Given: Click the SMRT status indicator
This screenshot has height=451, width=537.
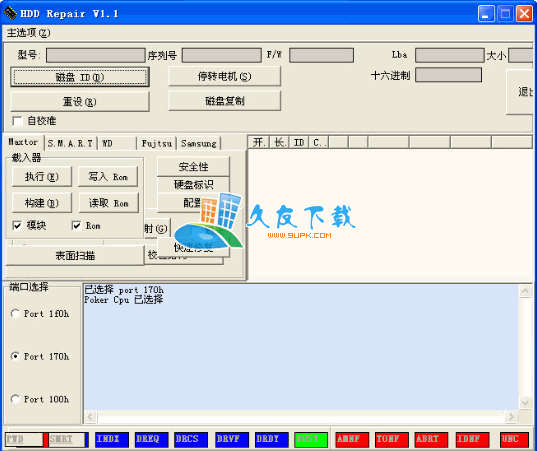Looking at the screenshot, I should pyautogui.click(x=67, y=439).
